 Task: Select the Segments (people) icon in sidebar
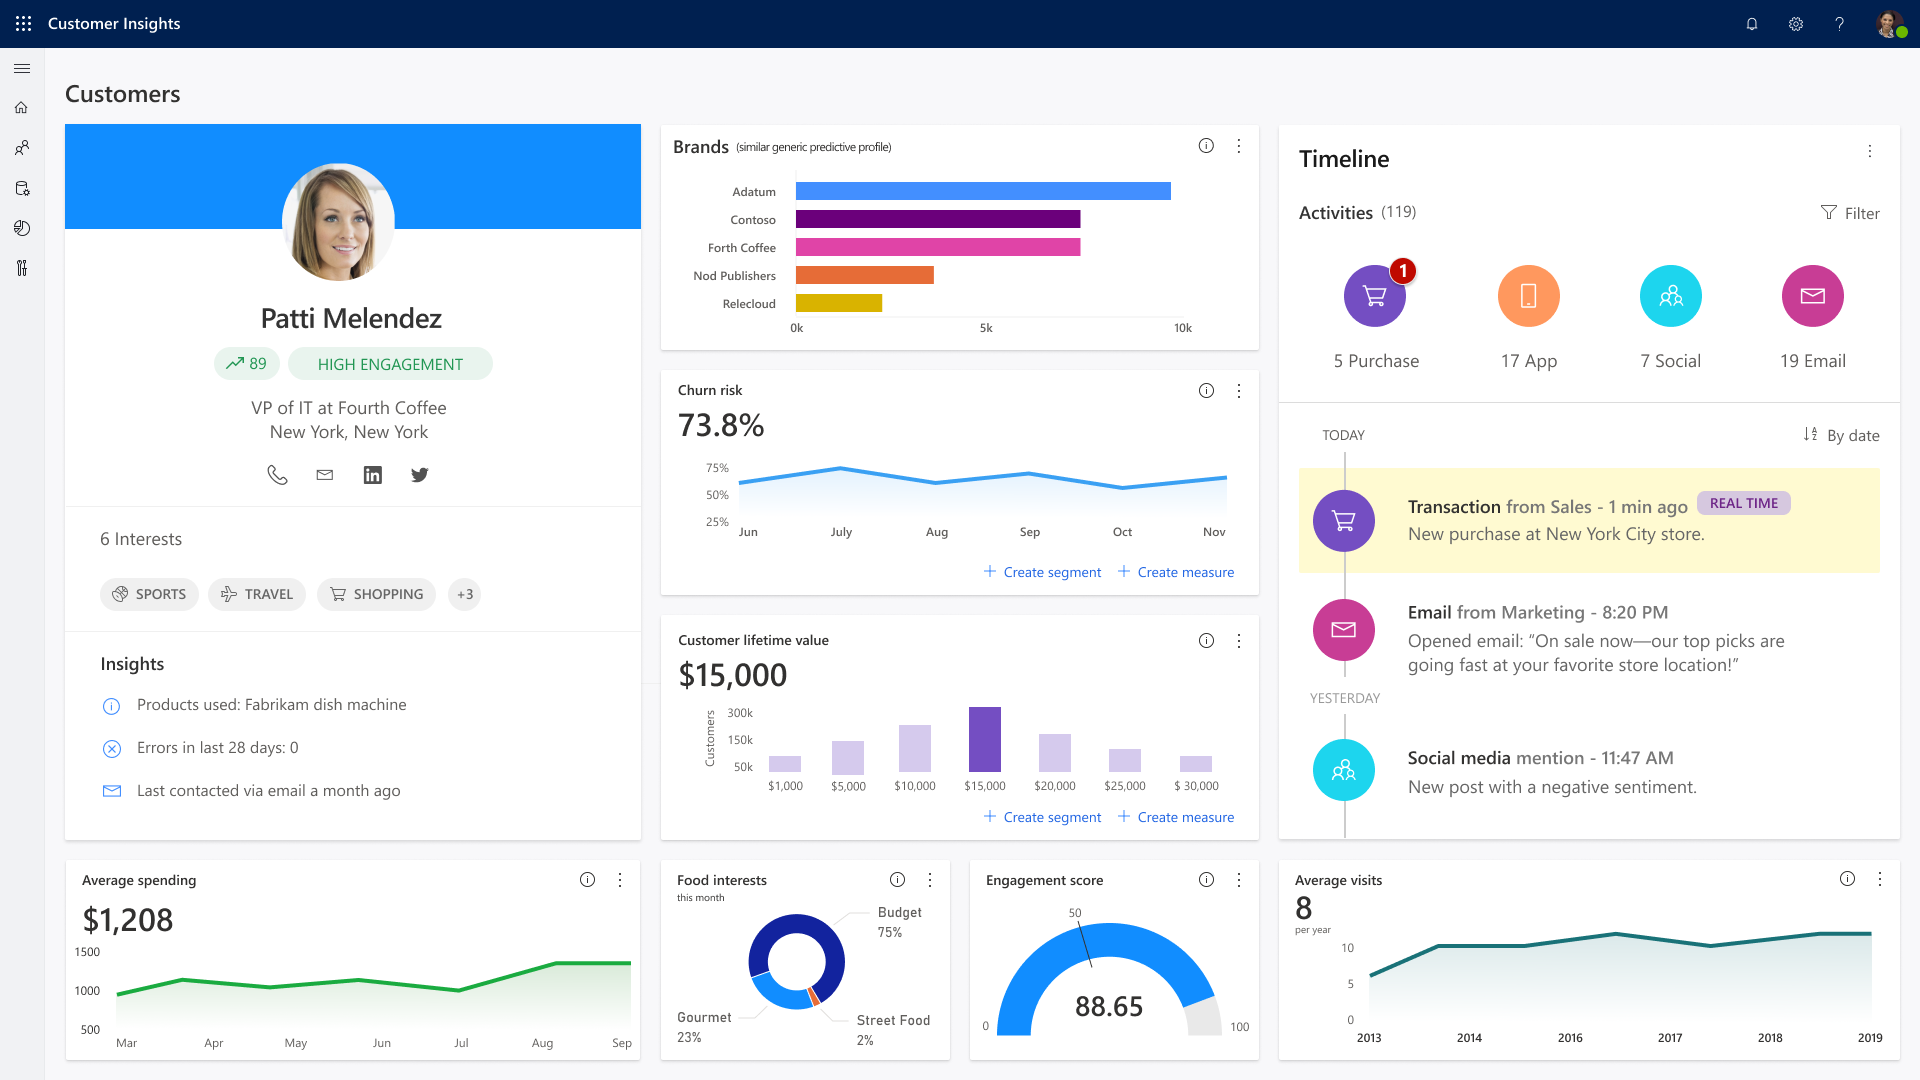22,147
